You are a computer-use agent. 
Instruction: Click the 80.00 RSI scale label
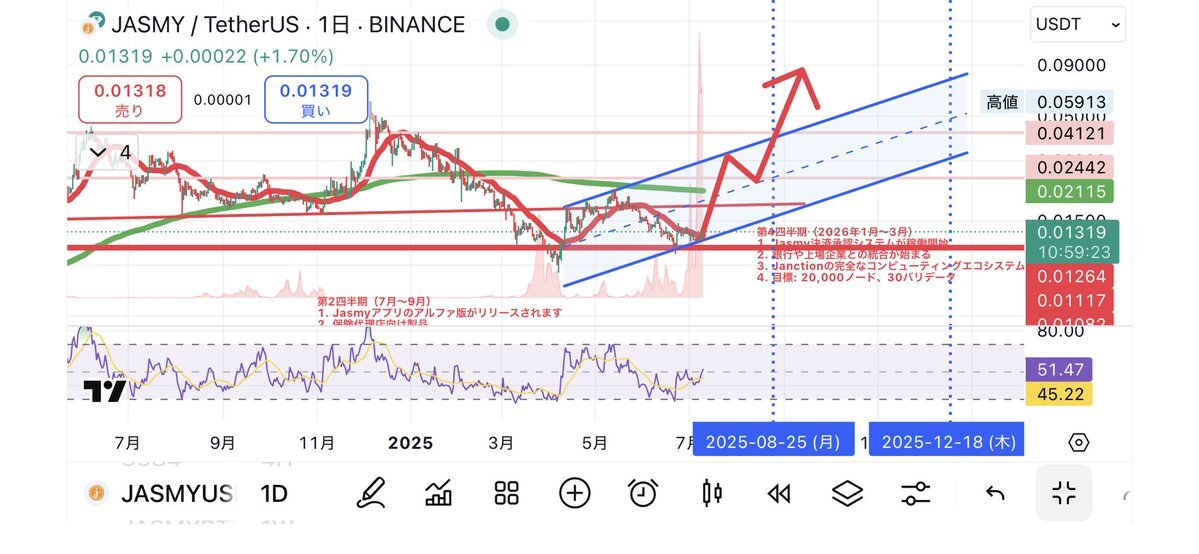1061,331
